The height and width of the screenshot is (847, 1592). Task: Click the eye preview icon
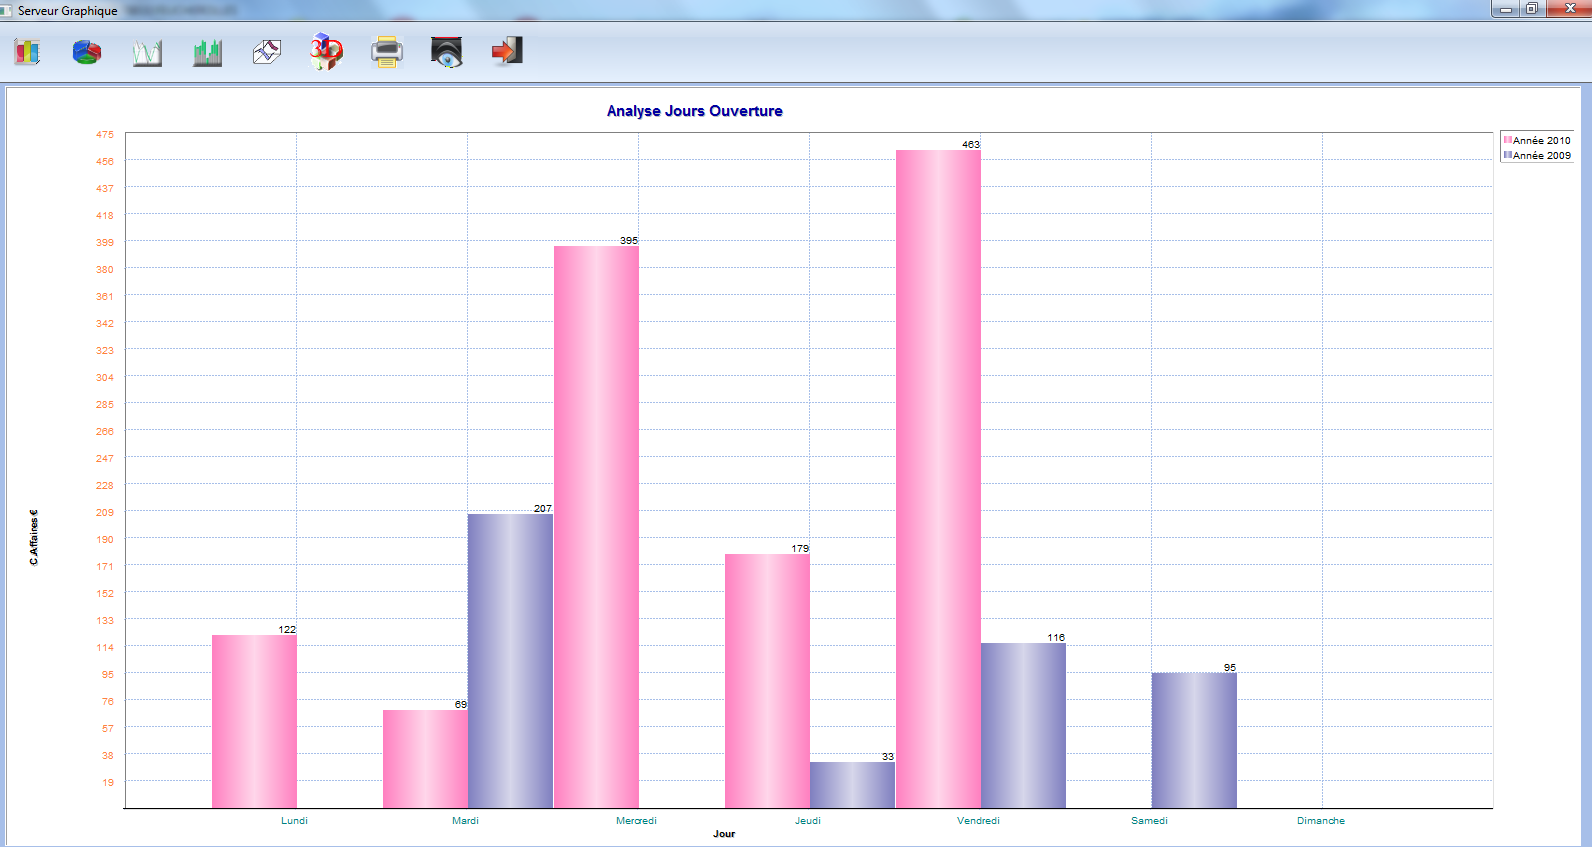click(x=447, y=52)
